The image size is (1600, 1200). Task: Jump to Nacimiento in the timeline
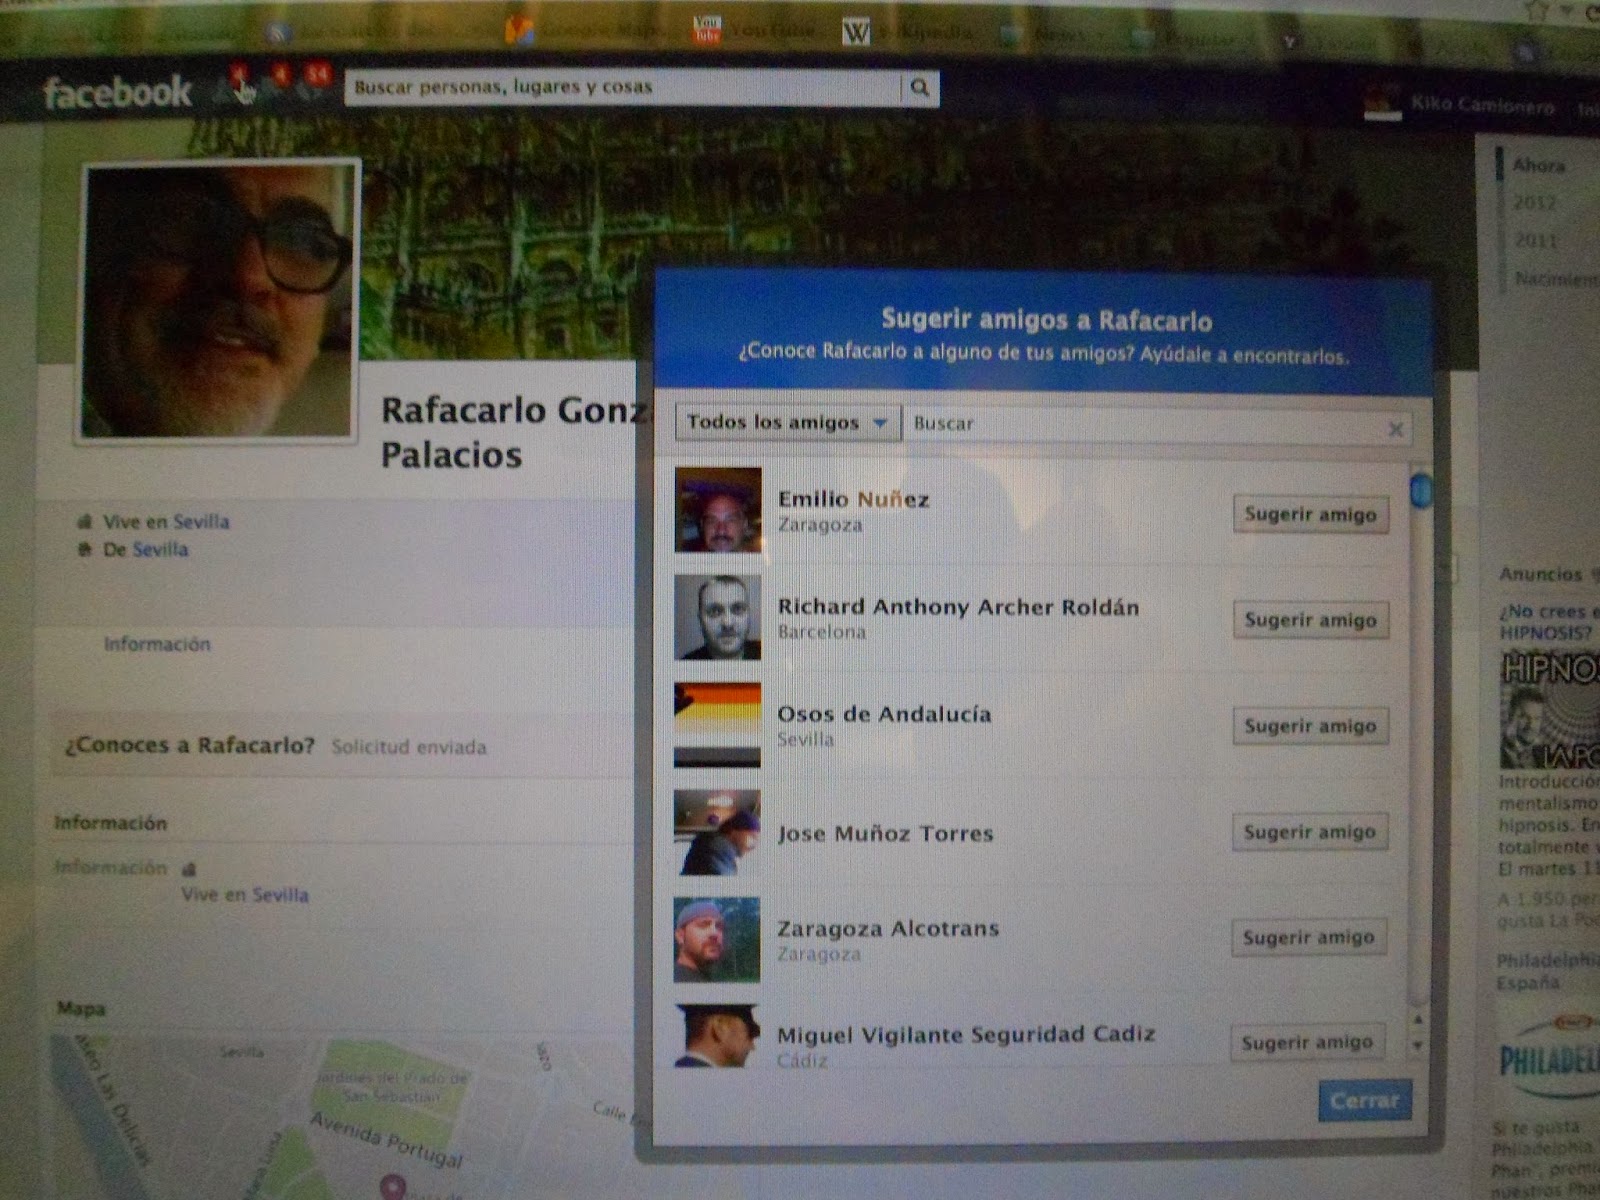[x=1556, y=279]
